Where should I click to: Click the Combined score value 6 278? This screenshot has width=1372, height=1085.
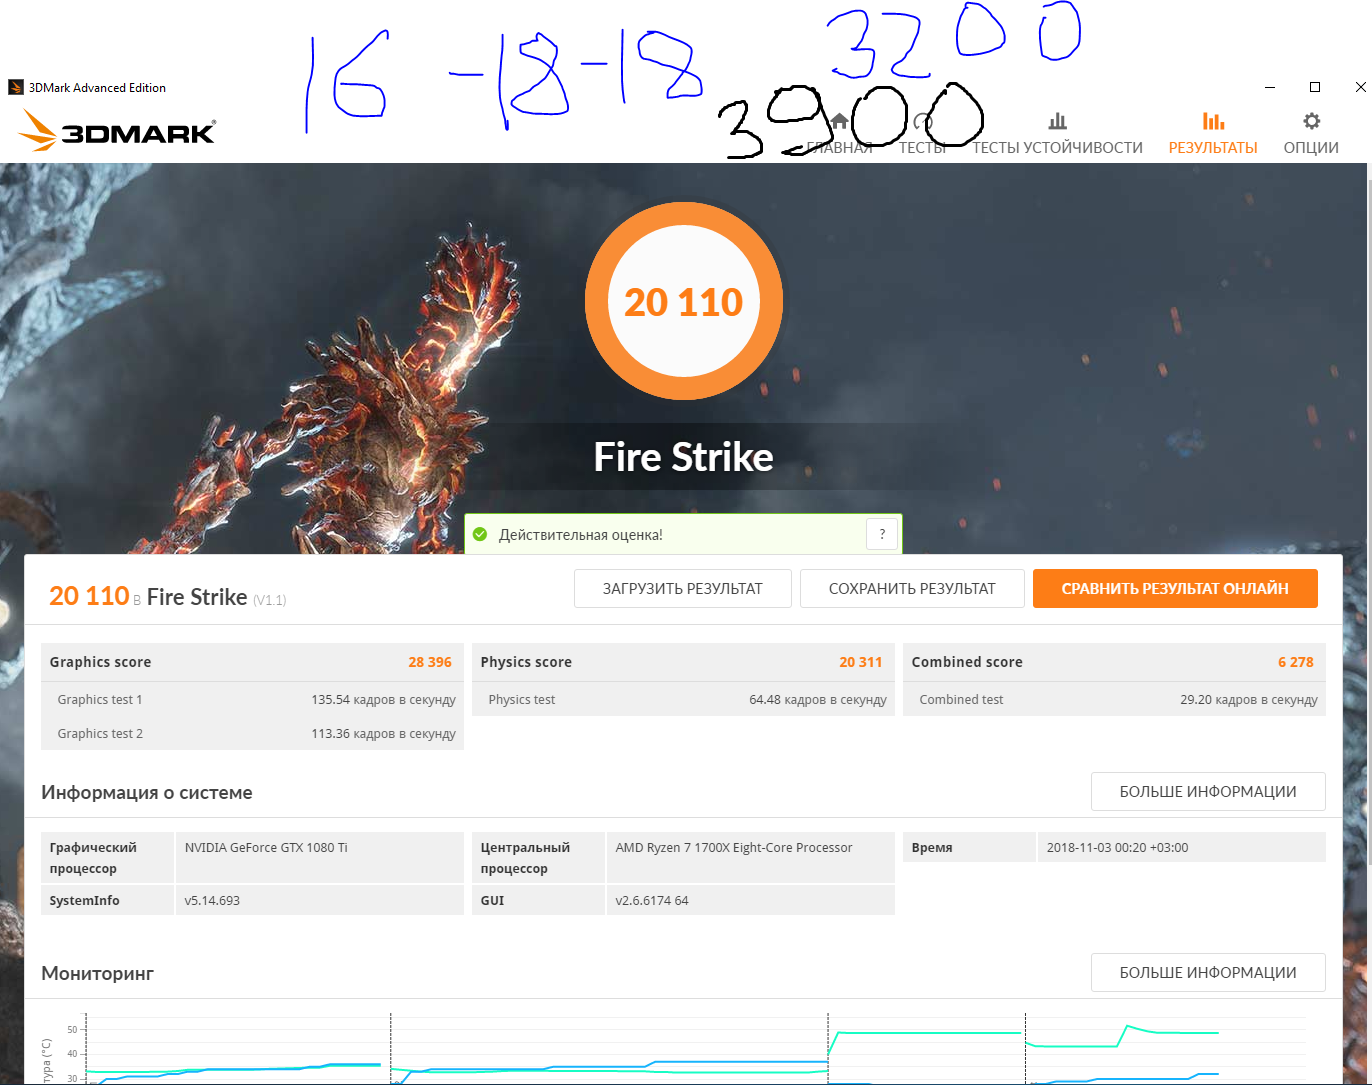pyautogui.click(x=1296, y=662)
